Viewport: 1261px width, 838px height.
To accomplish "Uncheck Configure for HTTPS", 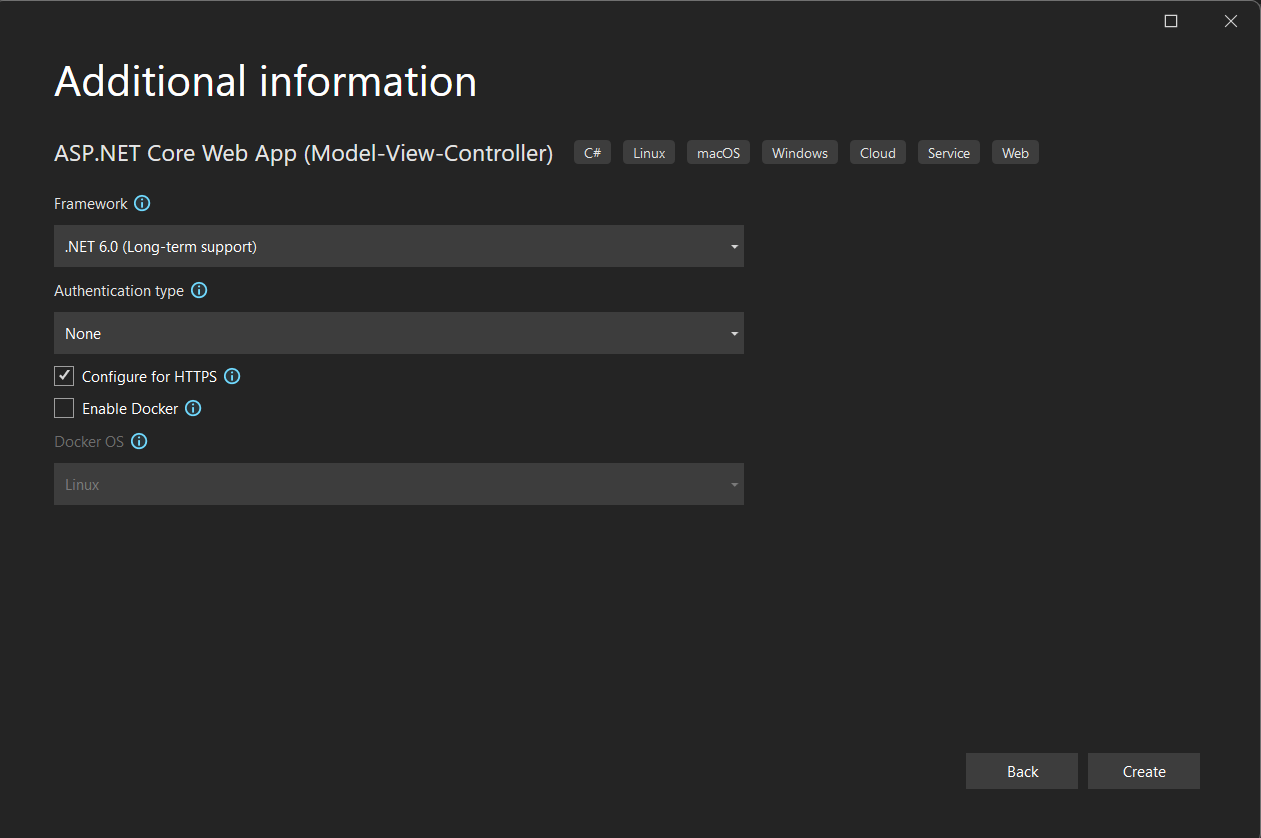I will tap(64, 376).
